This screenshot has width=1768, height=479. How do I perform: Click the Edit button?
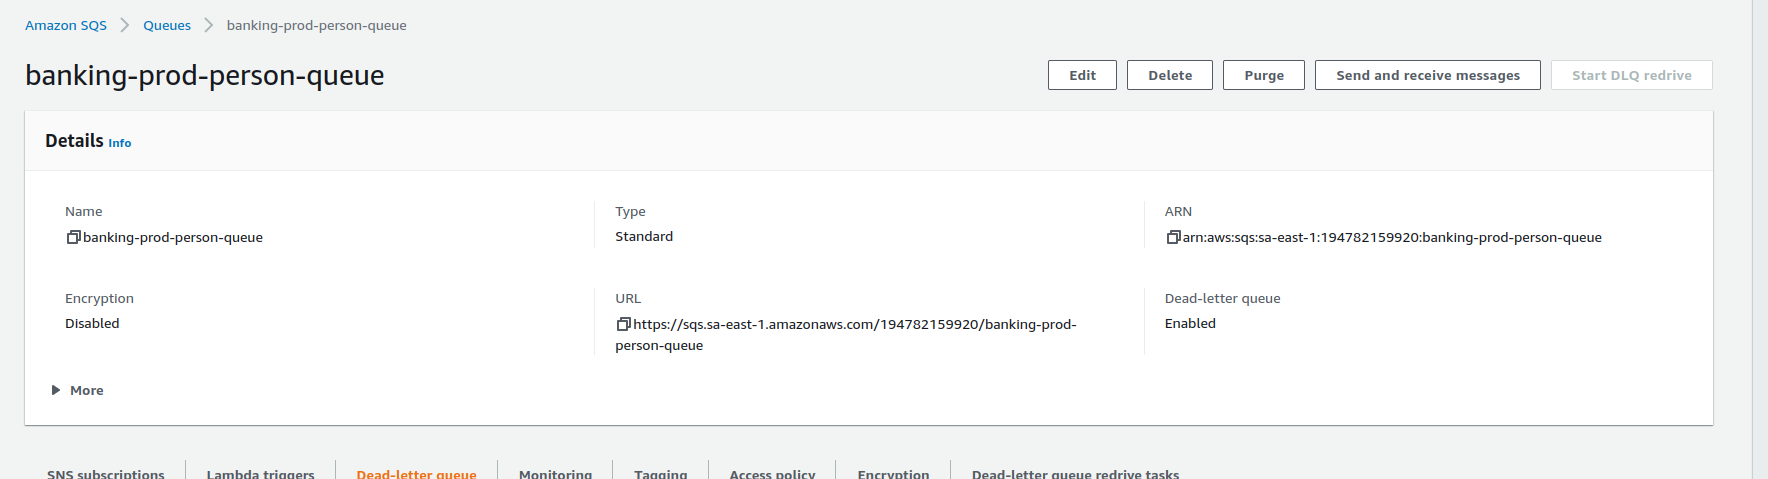pos(1082,76)
